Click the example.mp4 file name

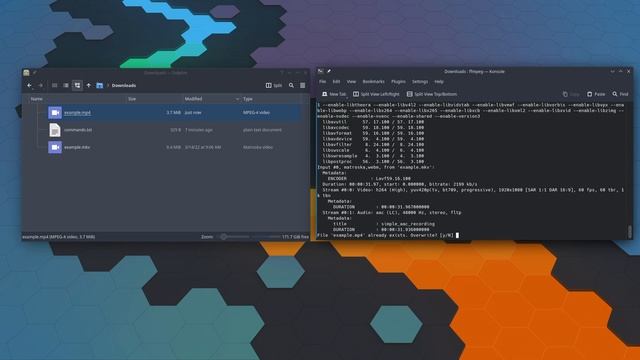(78, 113)
